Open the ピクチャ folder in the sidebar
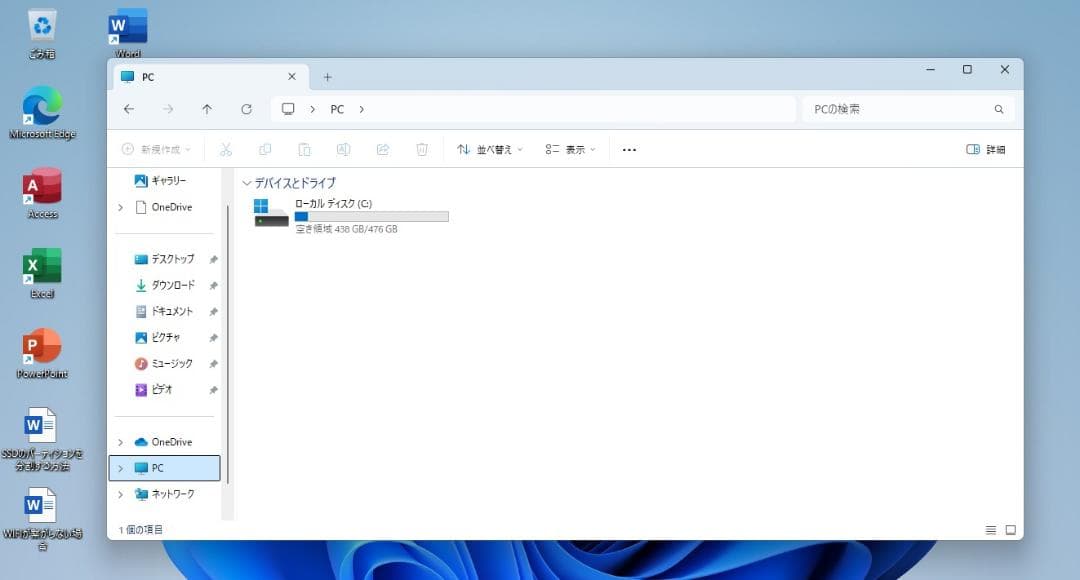 click(170, 337)
